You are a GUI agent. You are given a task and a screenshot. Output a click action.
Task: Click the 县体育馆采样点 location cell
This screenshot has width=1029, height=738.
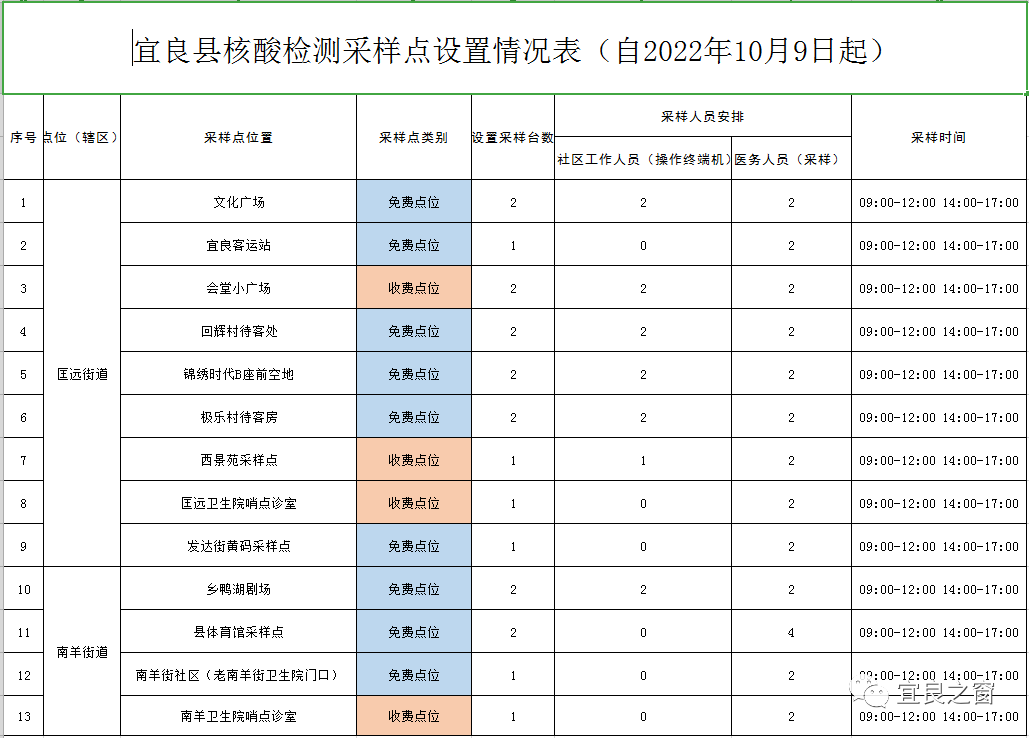240,631
